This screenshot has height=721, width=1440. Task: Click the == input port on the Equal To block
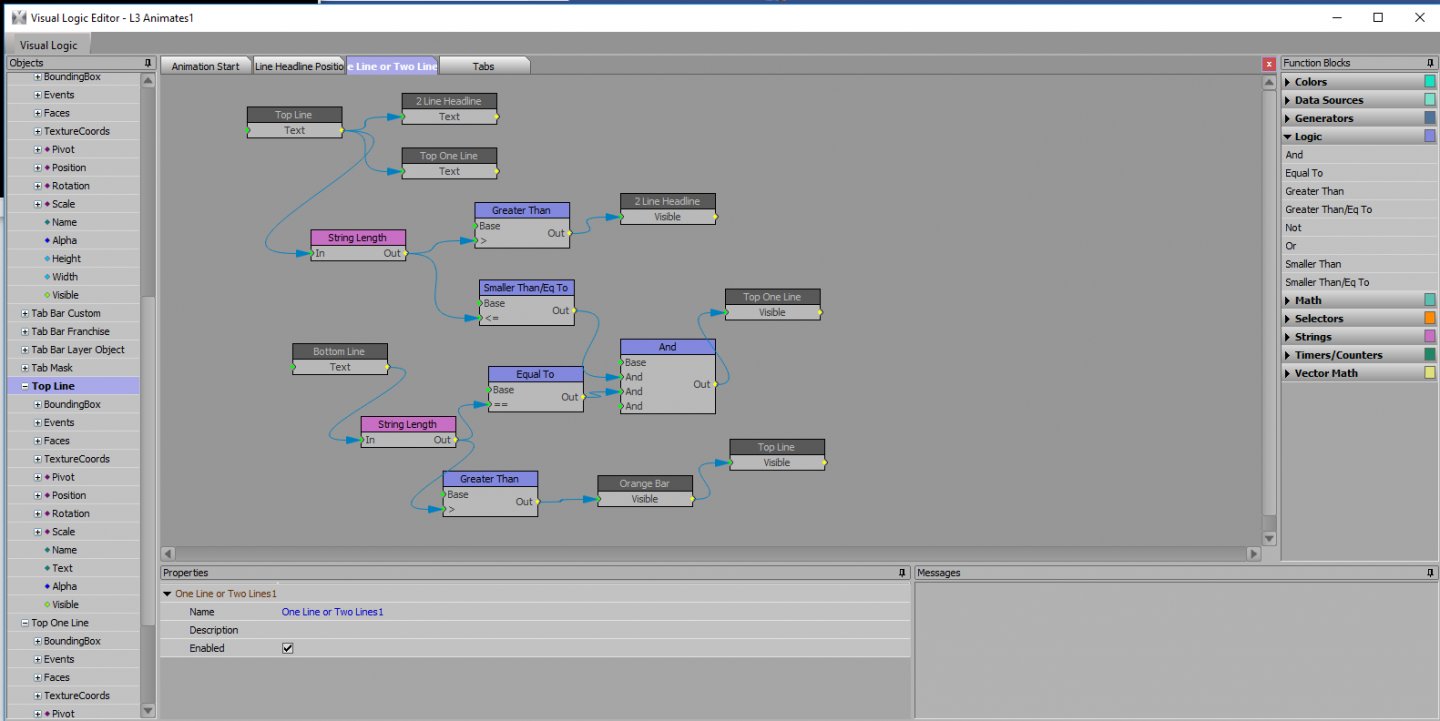coord(489,405)
